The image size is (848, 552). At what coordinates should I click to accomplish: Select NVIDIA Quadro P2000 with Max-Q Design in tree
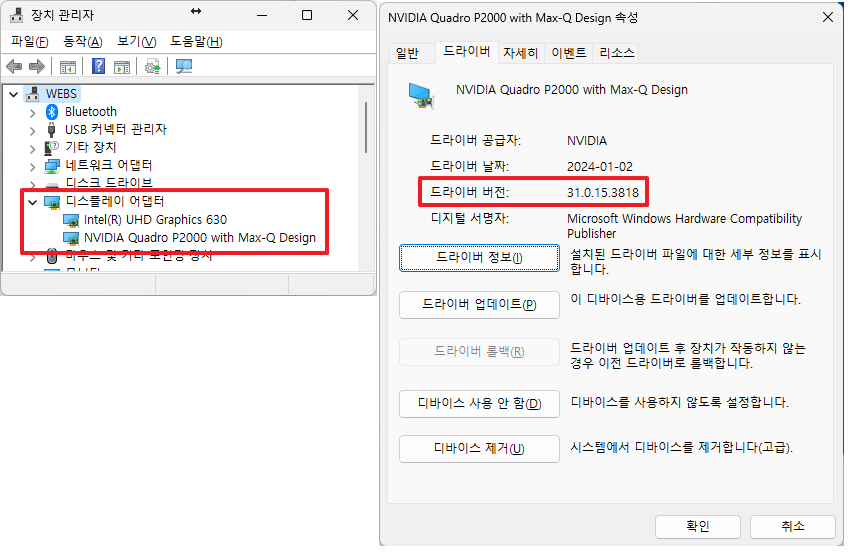coord(200,238)
